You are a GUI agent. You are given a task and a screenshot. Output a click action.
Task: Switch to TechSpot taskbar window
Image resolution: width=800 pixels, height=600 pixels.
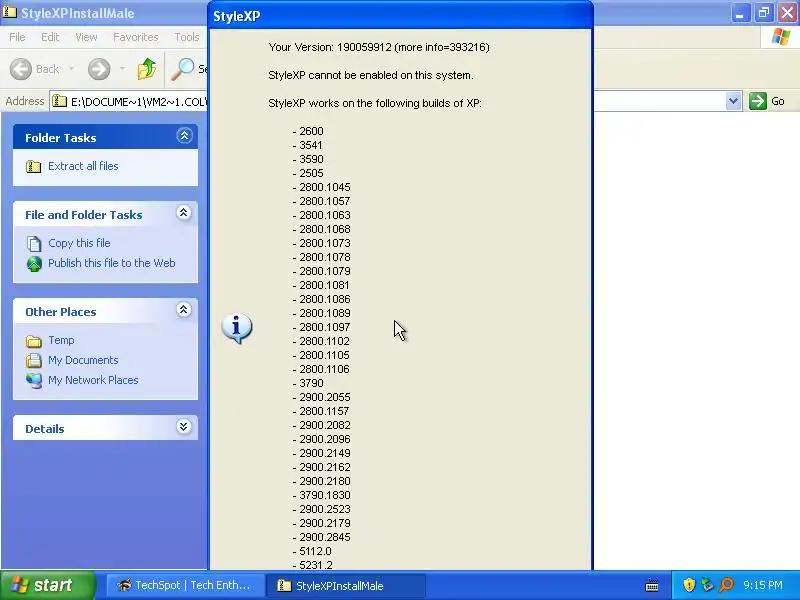[186, 585]
